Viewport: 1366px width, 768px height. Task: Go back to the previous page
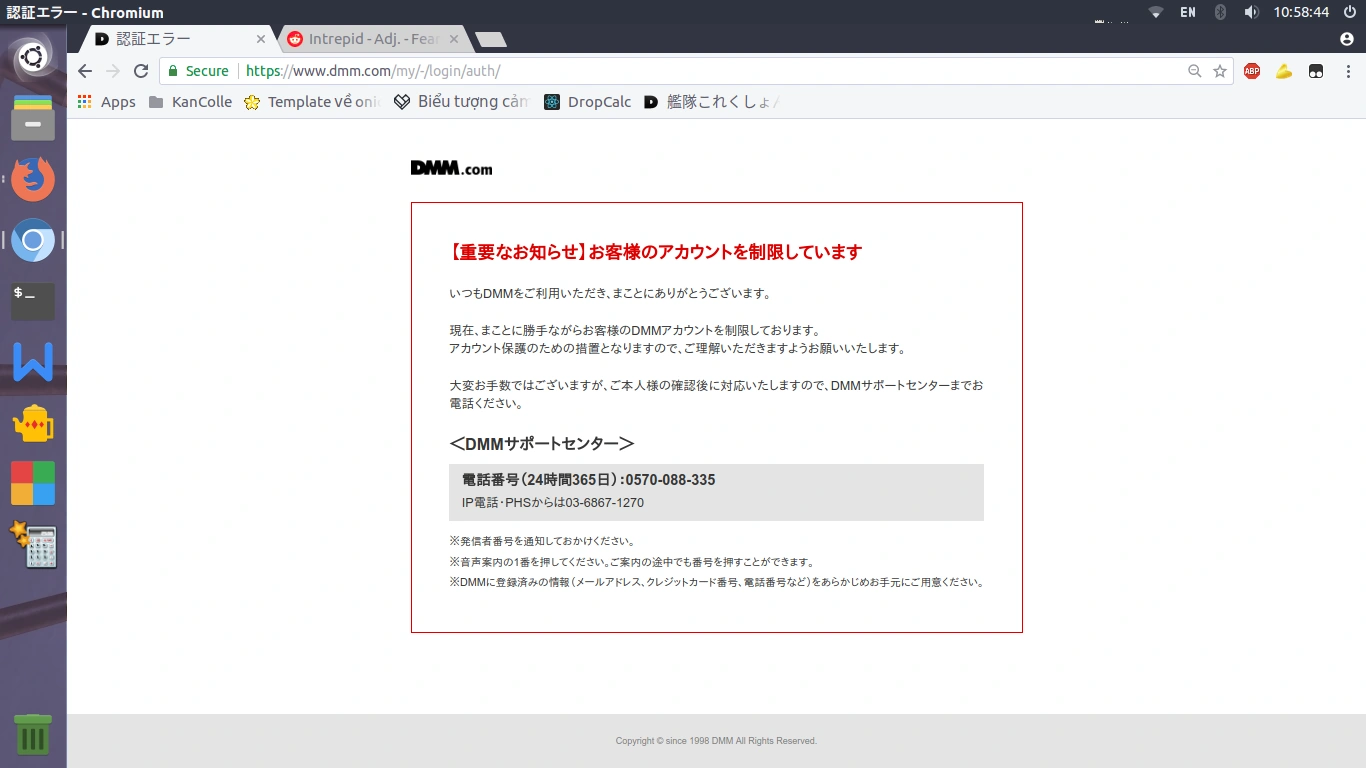click(x=85, y=71)
